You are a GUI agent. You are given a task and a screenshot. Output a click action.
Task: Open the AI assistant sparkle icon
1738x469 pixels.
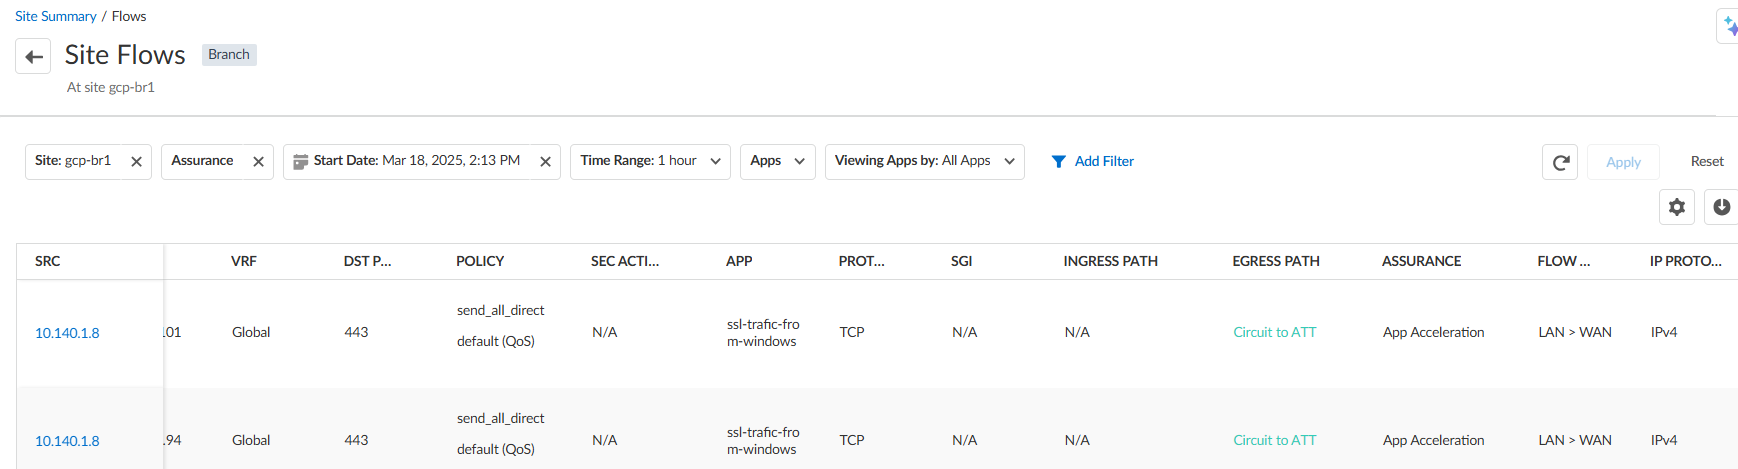[x=1729, y=26]
